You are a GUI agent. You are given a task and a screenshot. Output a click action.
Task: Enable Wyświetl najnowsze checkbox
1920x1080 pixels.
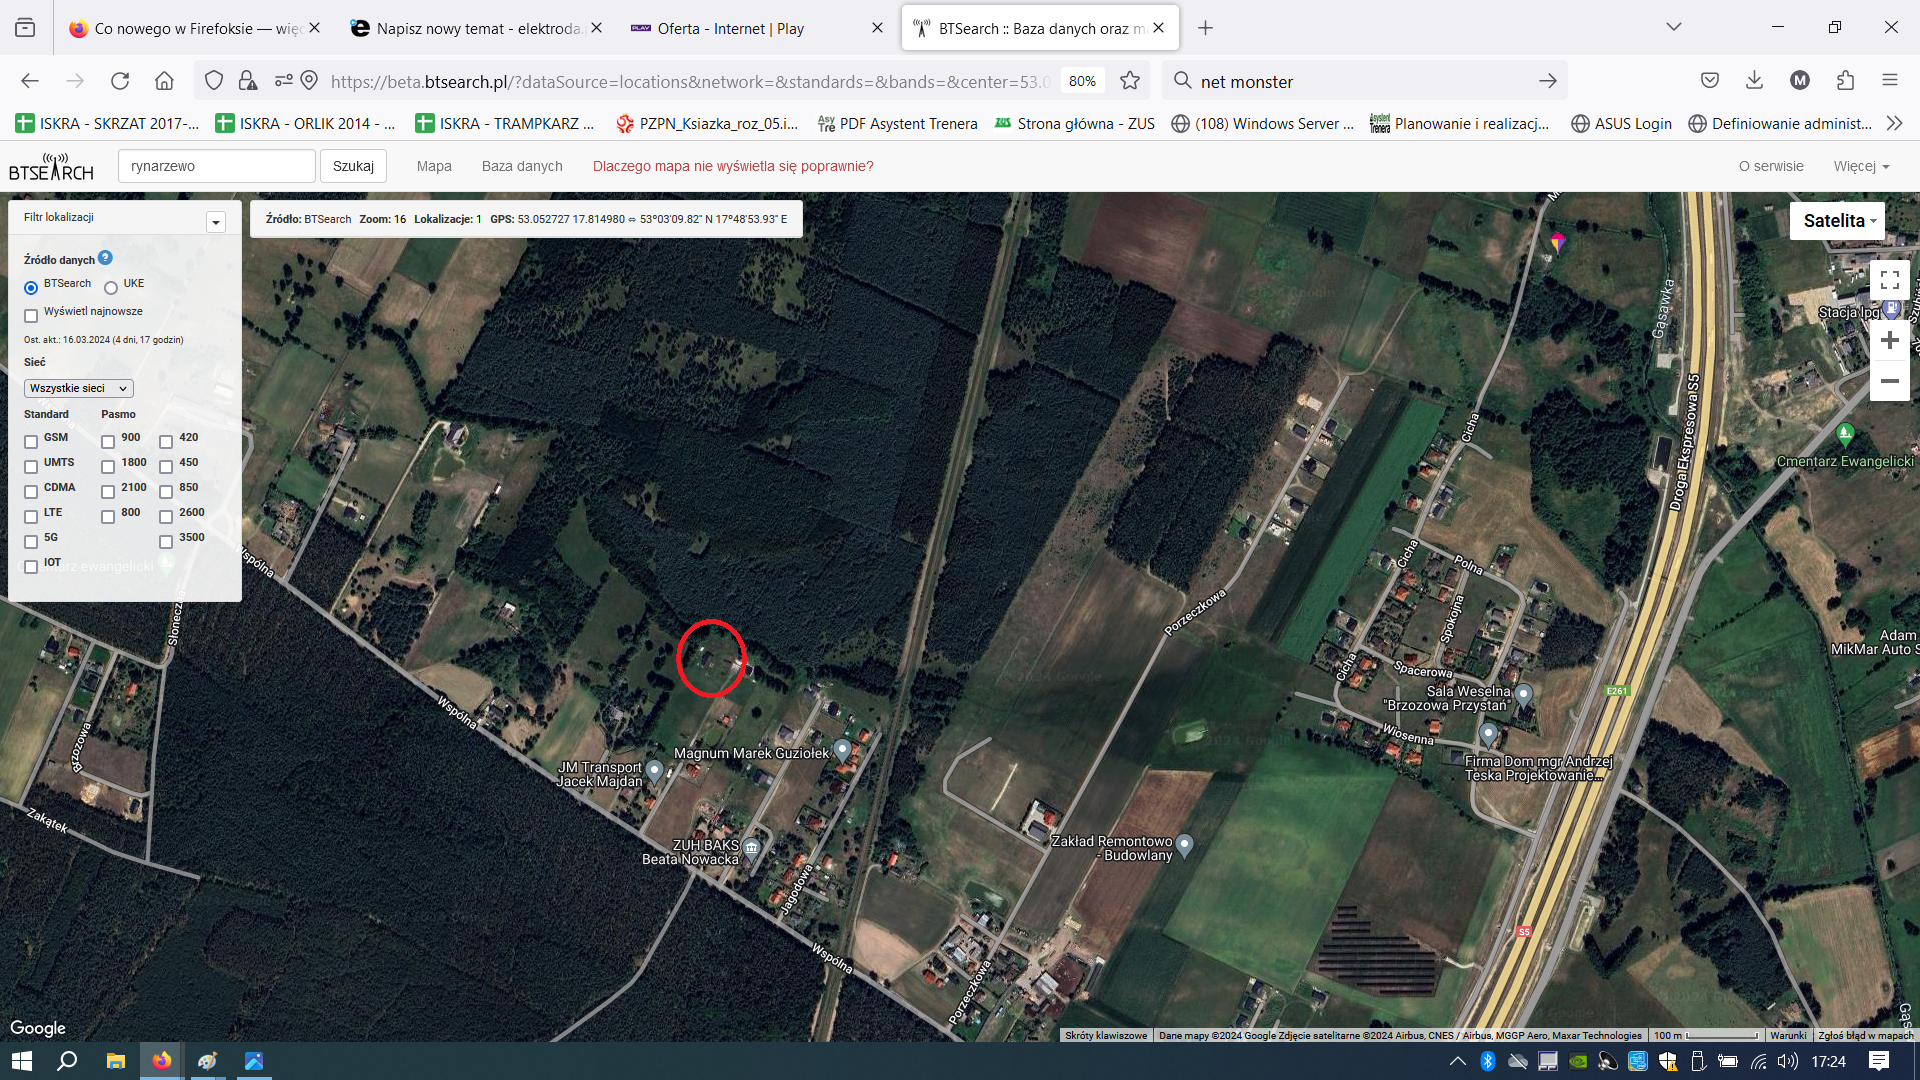31,316
